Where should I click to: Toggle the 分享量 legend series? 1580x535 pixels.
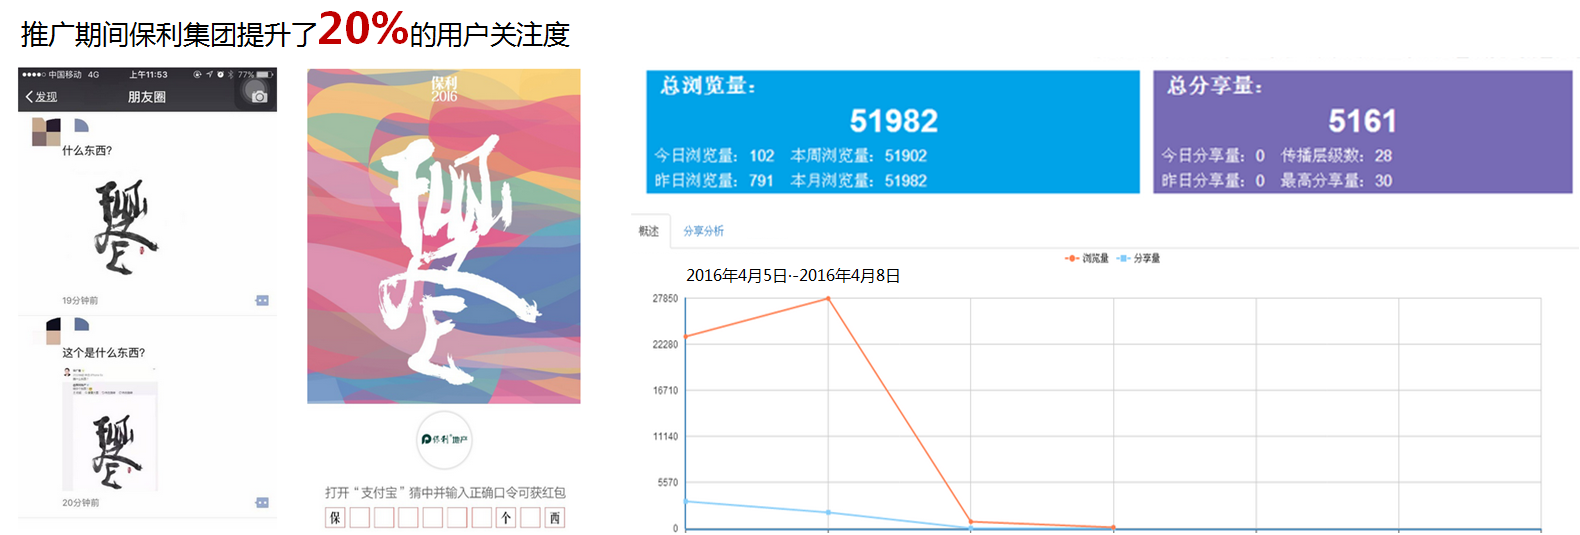pos(1138,258)
